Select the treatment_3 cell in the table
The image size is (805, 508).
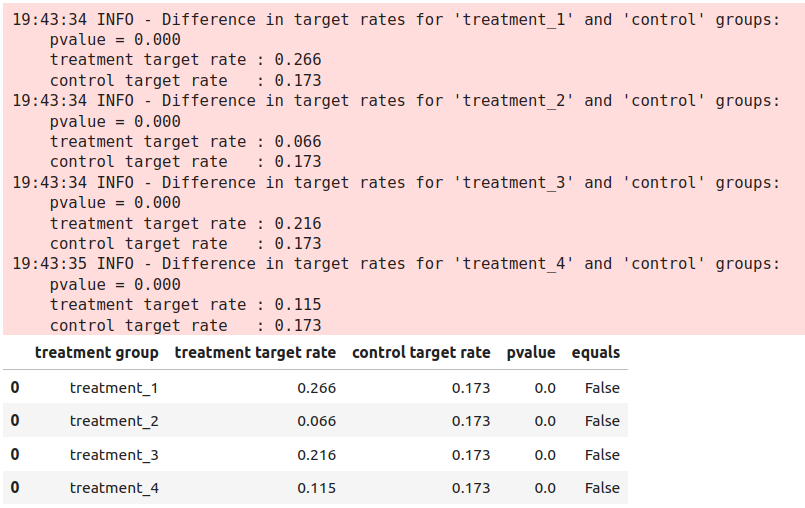point(114,455)
